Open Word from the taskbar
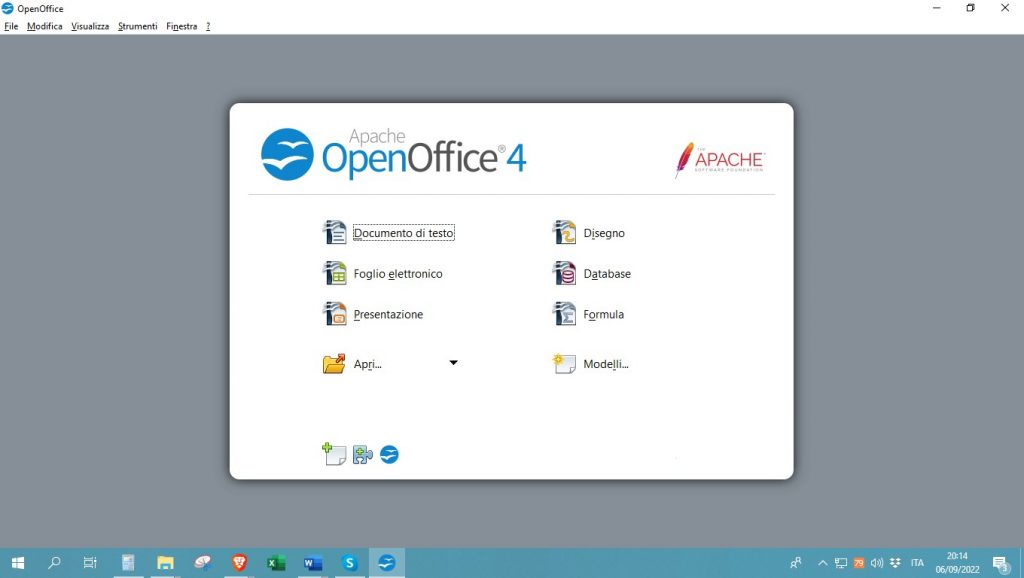Viewport: 1024px width, 578px height. 312,563
